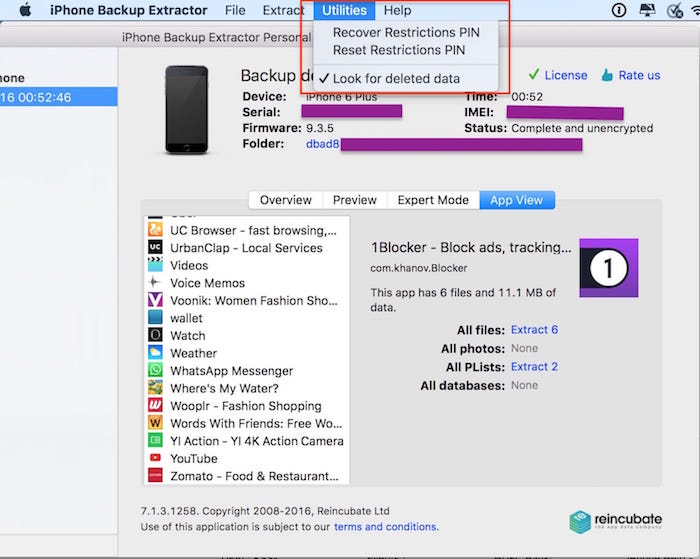Select the backup dated 00:52:46 in sidebar
Viewport: 700px width, 559px height.
click(x=58, y=97)
